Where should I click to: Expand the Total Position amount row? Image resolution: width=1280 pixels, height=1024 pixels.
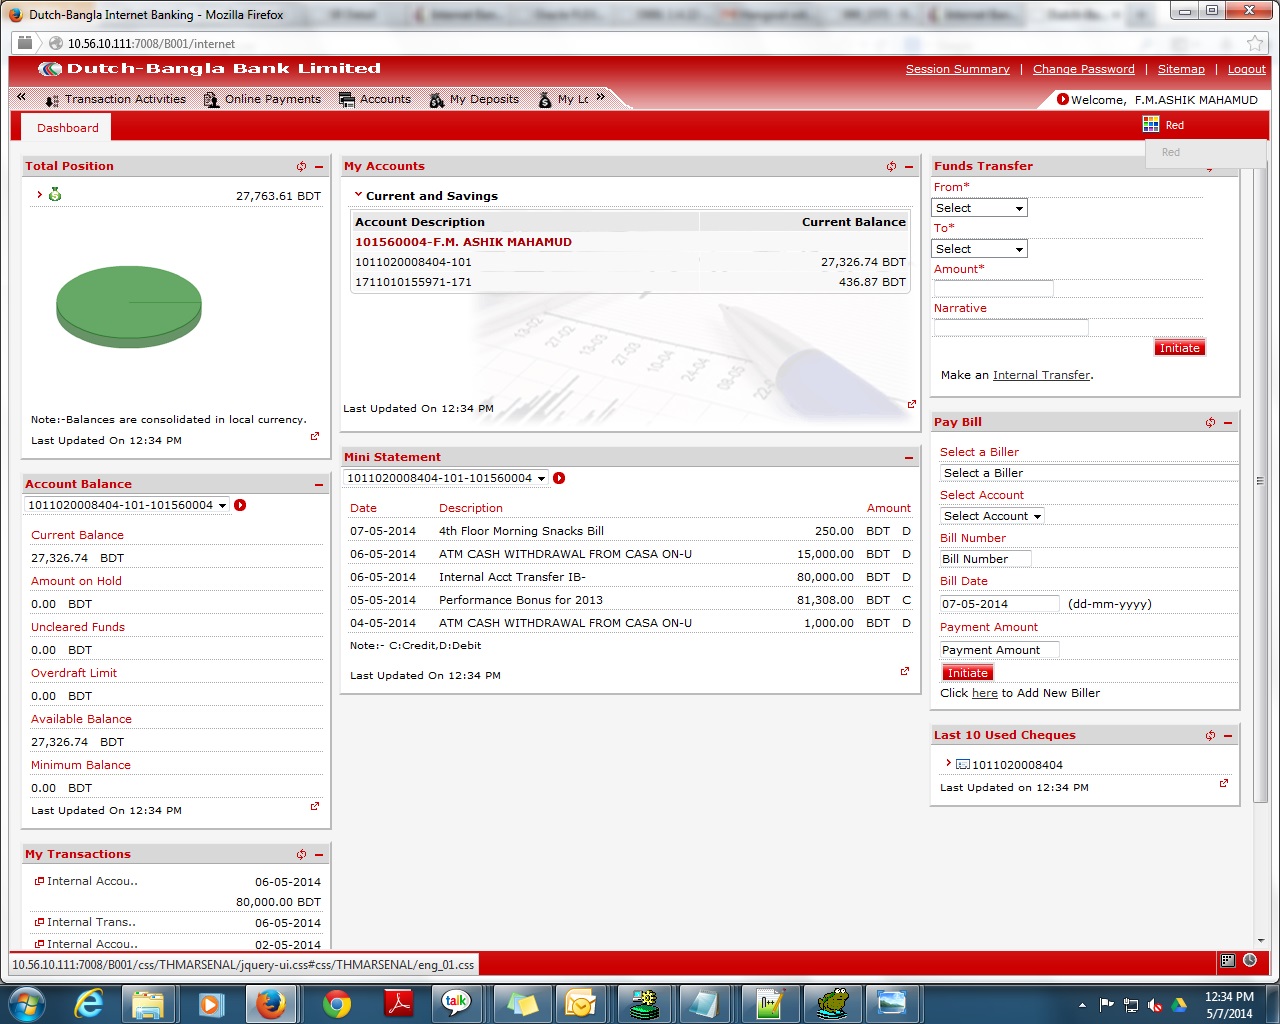click(39, 194)
